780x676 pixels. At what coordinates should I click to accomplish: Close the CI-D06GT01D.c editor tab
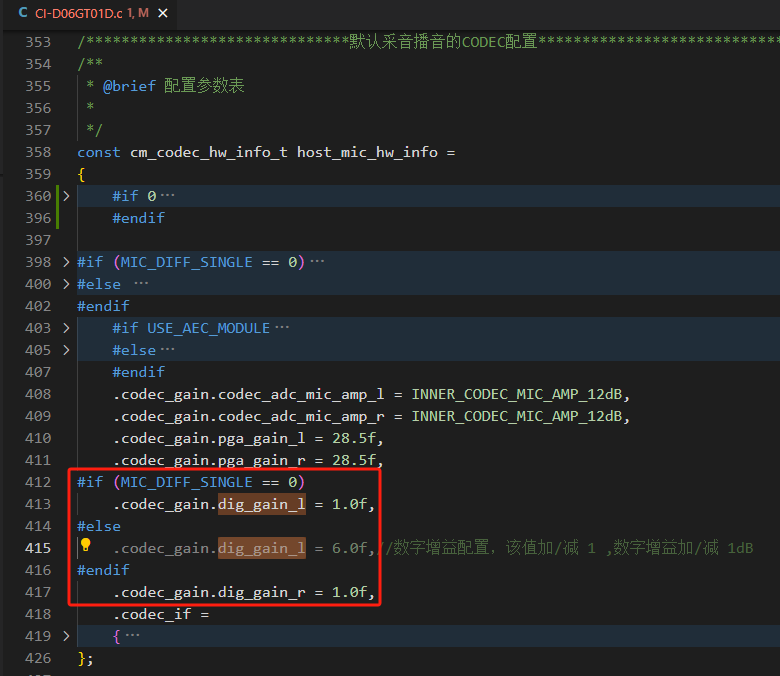pos(163,13)
